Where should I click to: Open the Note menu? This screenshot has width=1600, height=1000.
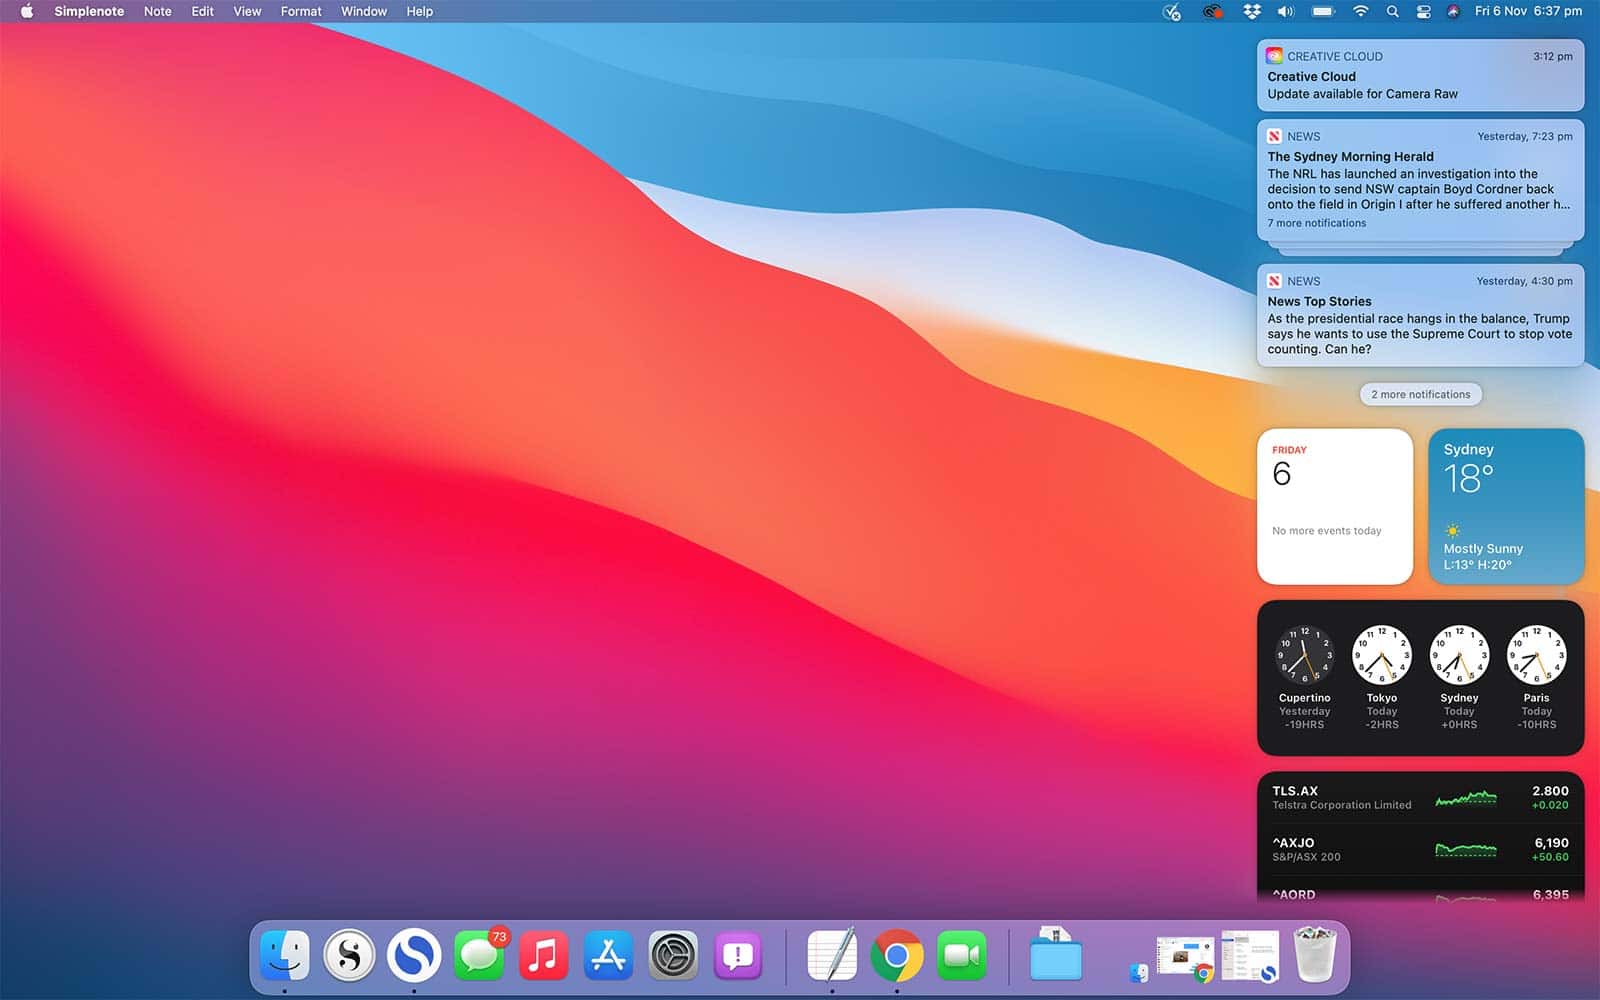click(157, 12)
